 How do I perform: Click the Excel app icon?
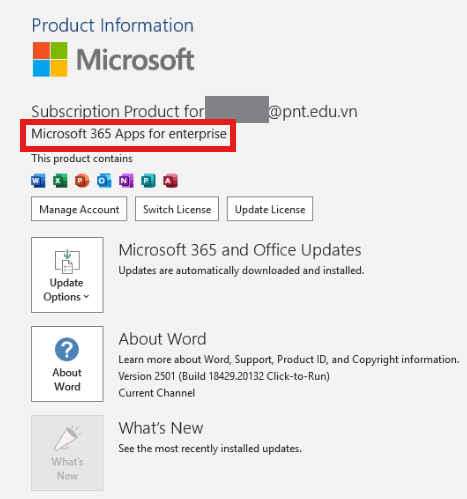[x=60, y=181]
